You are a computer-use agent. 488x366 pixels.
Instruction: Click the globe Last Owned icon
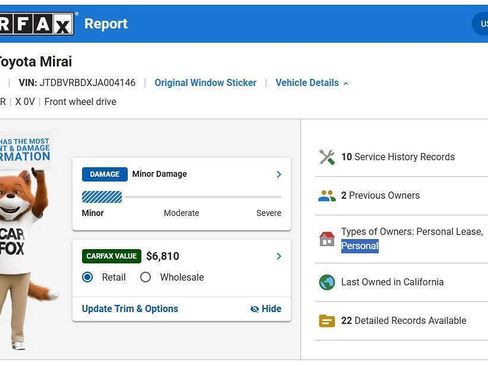(327, 282)
